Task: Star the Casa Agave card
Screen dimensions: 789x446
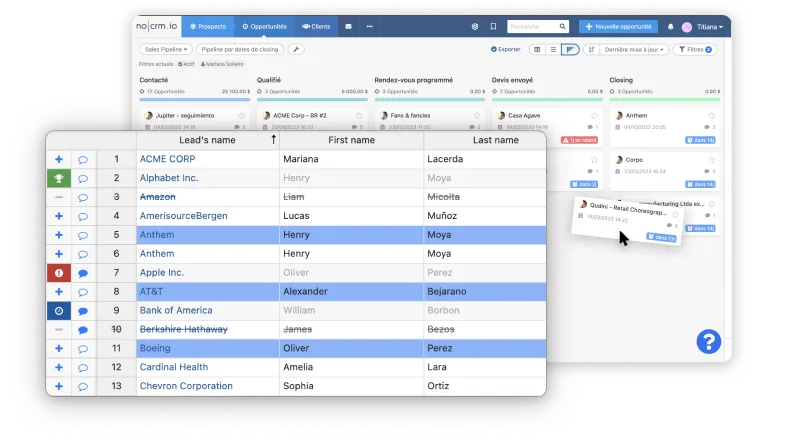Action: (594, 115)
